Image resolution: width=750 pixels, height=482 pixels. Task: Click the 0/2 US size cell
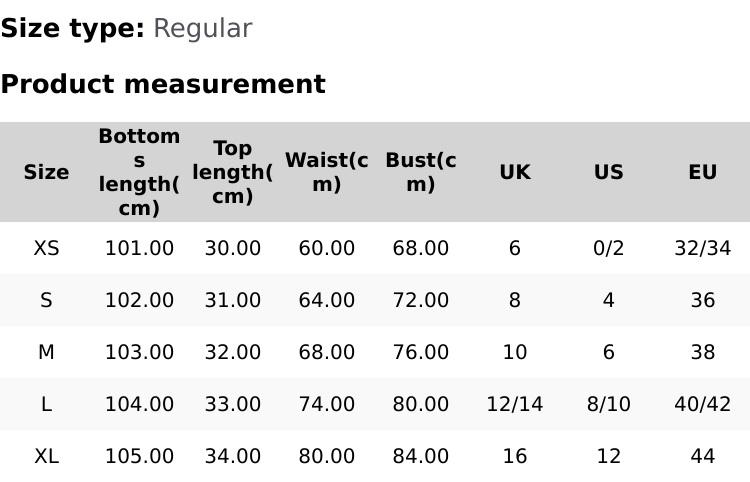coord(608,248)
